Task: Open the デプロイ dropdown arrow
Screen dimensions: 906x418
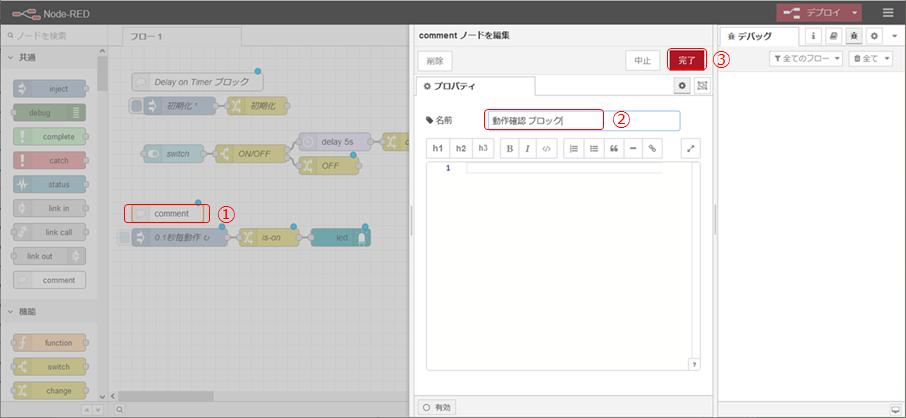Action: tap(856, 13)
